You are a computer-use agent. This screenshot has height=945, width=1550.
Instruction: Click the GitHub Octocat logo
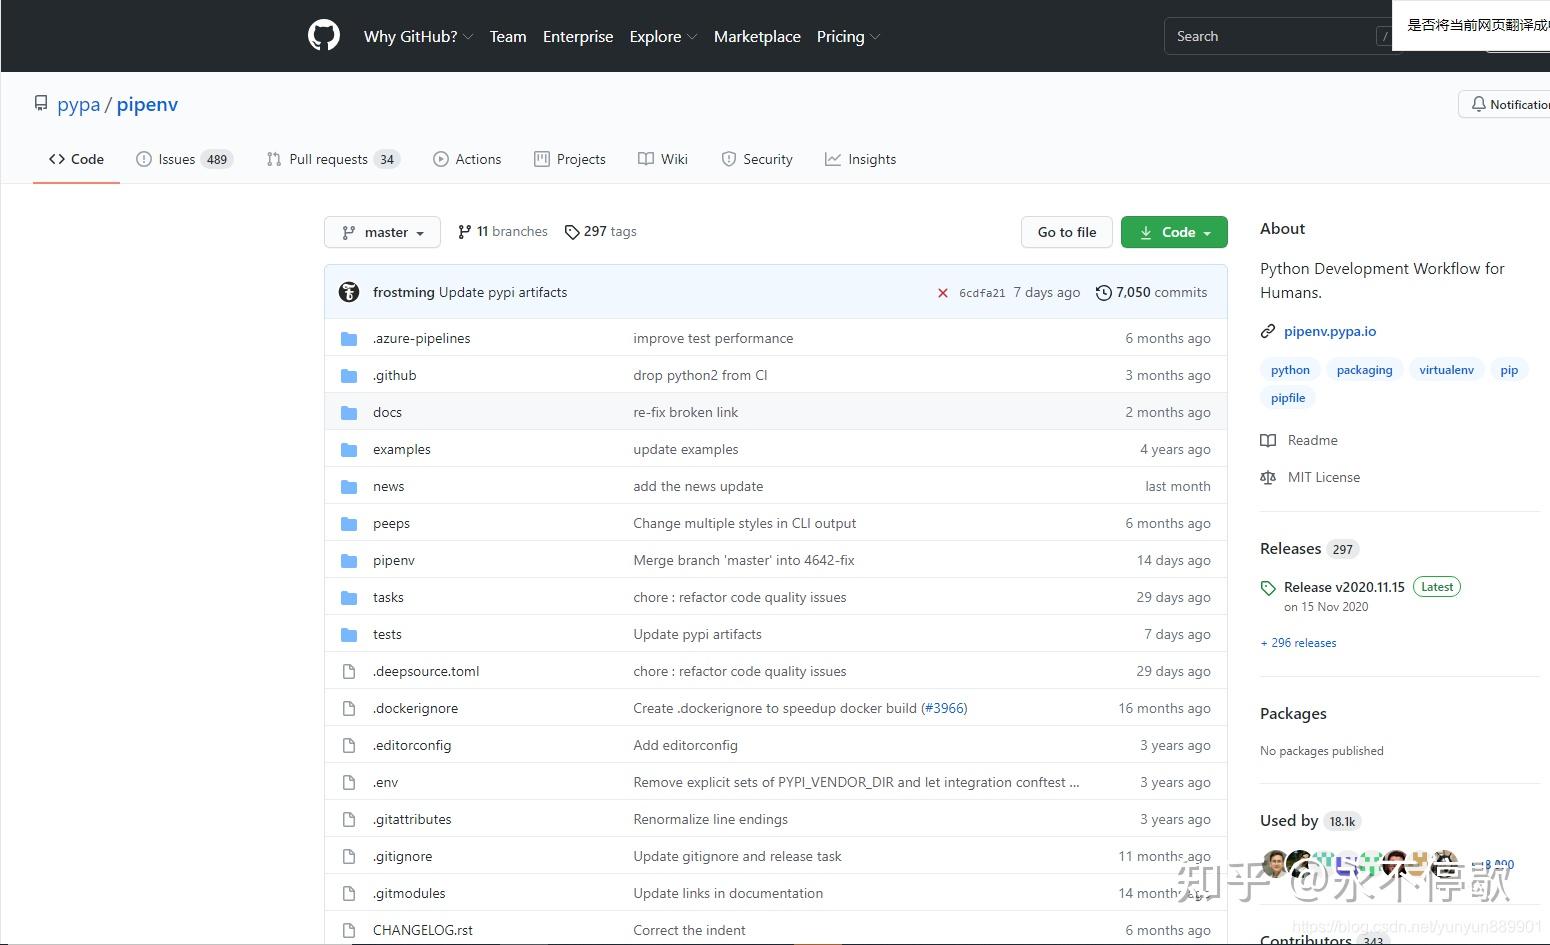[323, 36]
